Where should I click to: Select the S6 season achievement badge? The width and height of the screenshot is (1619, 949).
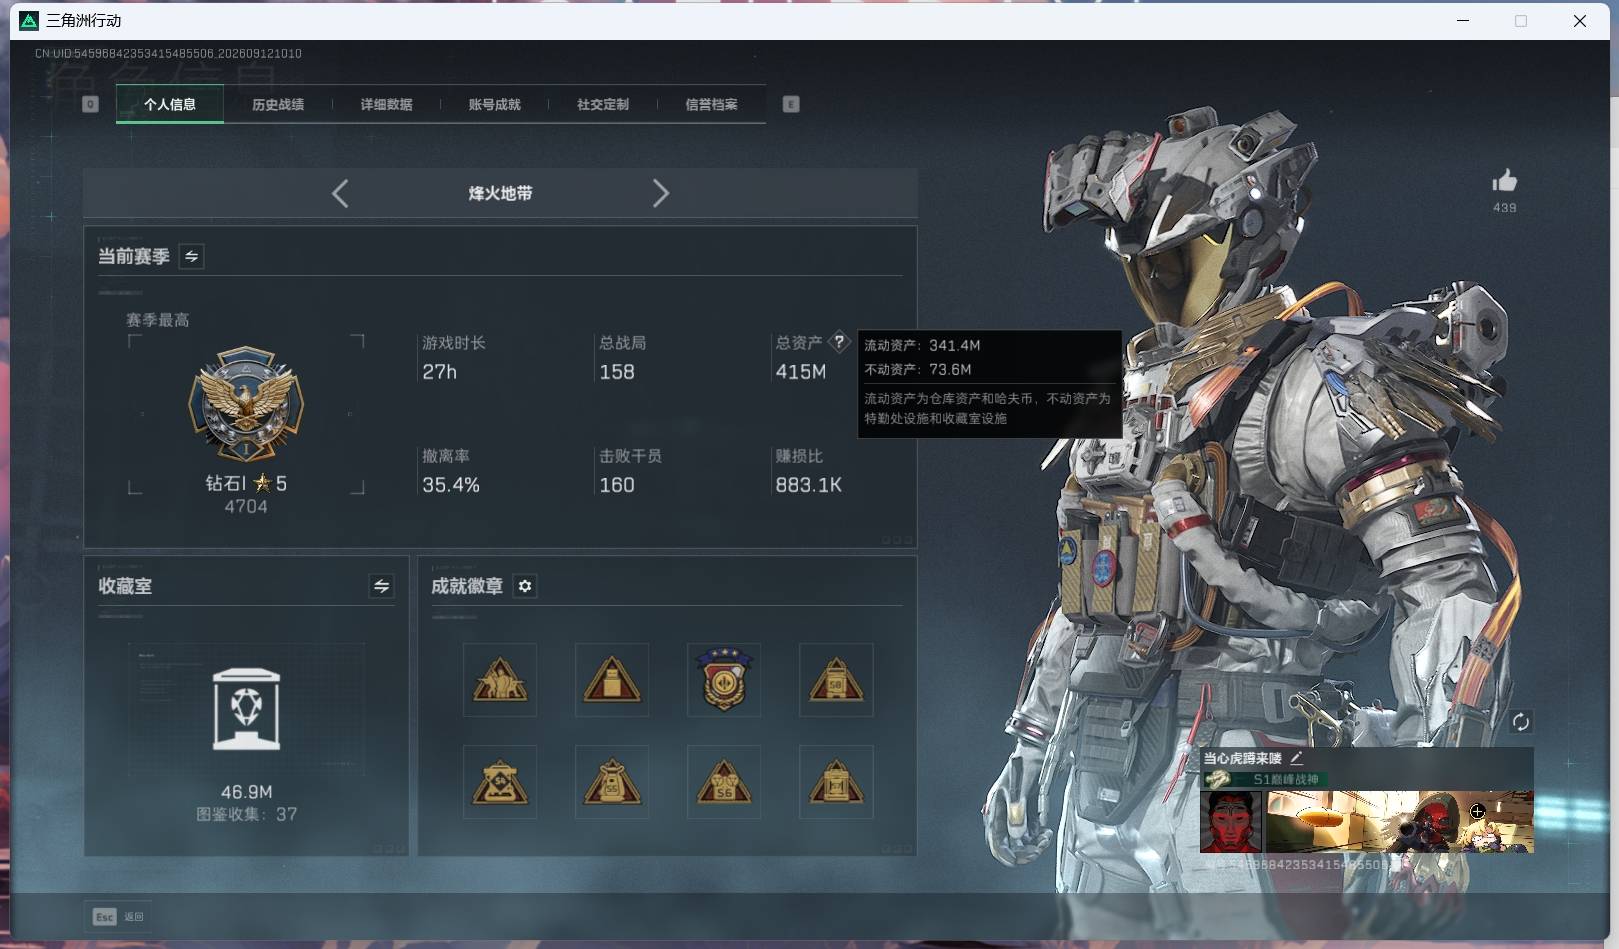(724, 782)
